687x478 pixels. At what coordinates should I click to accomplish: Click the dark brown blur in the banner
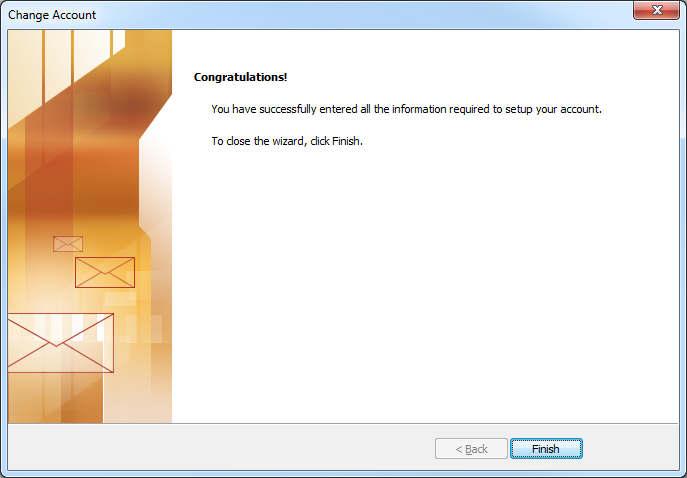131,106
